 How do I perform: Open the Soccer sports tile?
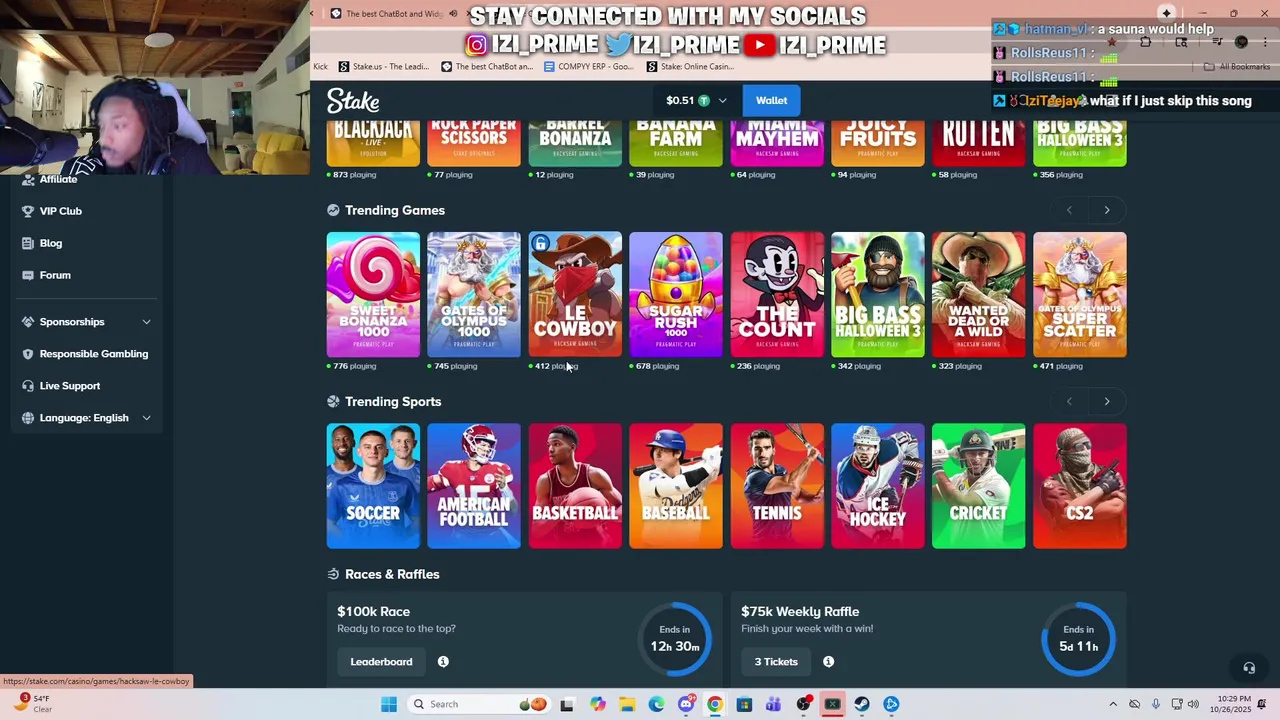pos(373,486)
